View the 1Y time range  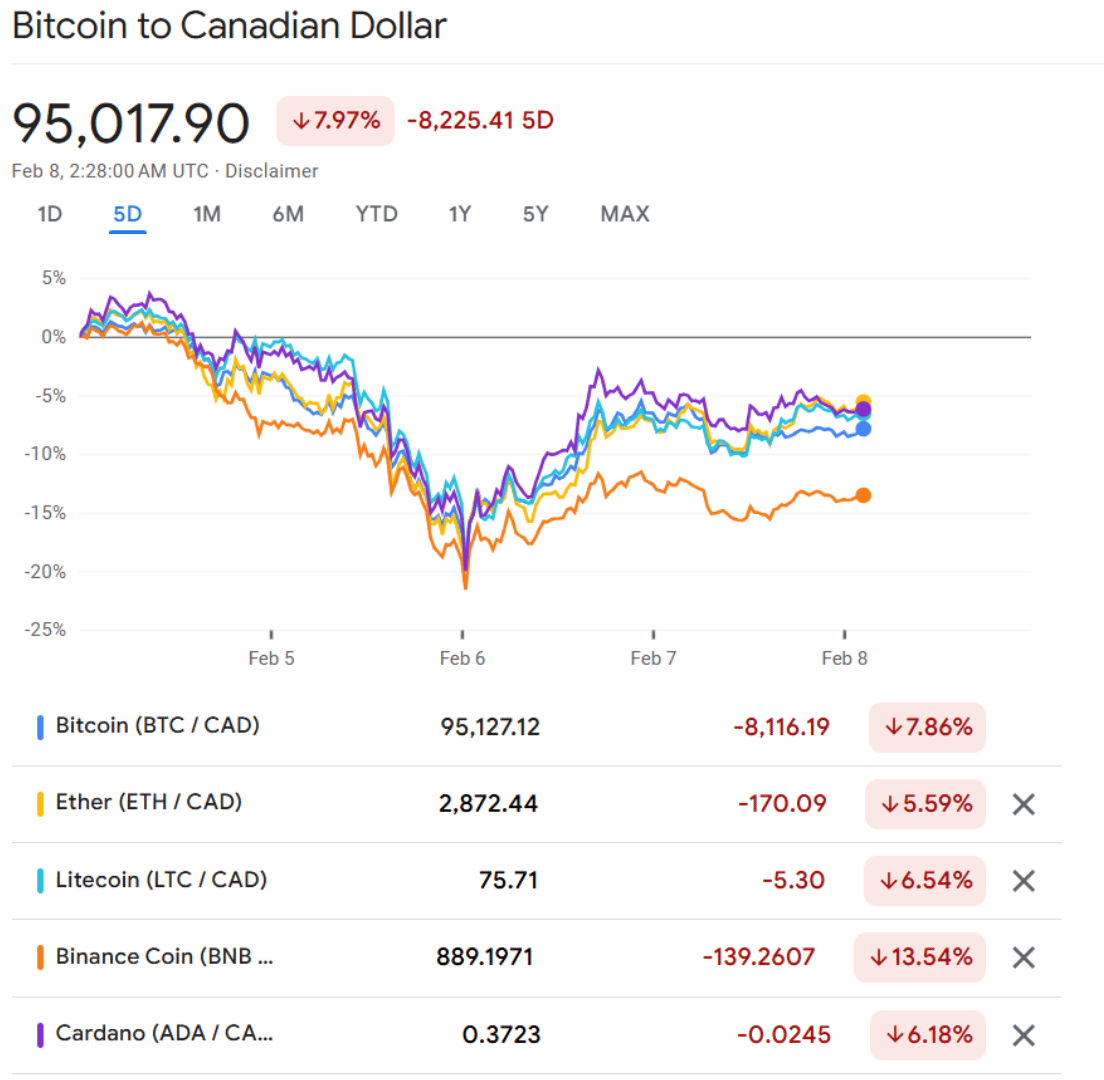(460, 214)
